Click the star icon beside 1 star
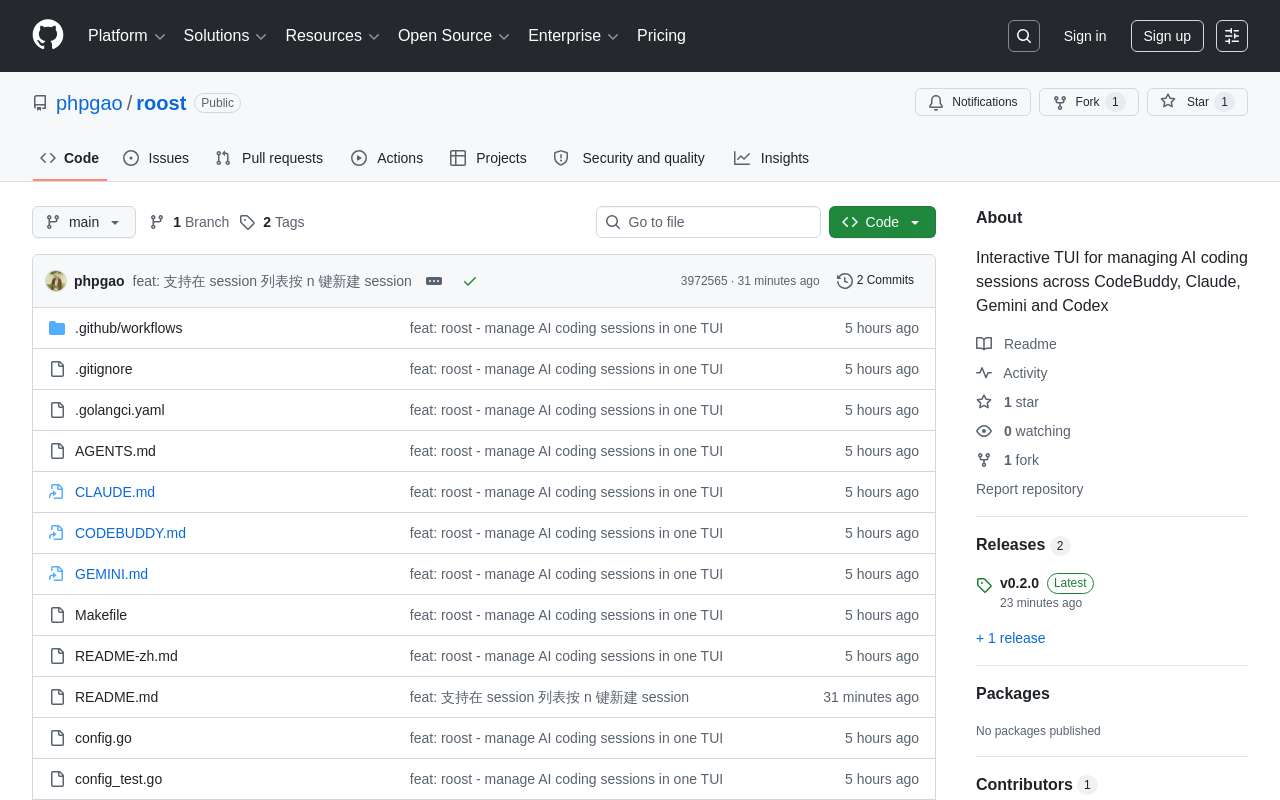 click(984, 402)
